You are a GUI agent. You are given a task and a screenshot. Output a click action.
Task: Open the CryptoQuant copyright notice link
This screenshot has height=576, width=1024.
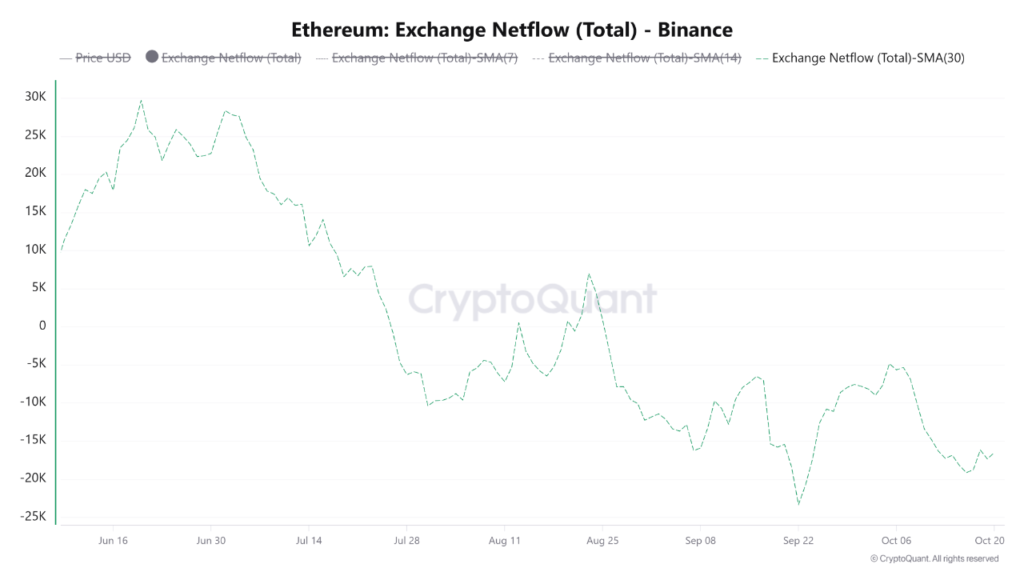tap(934, 558)
